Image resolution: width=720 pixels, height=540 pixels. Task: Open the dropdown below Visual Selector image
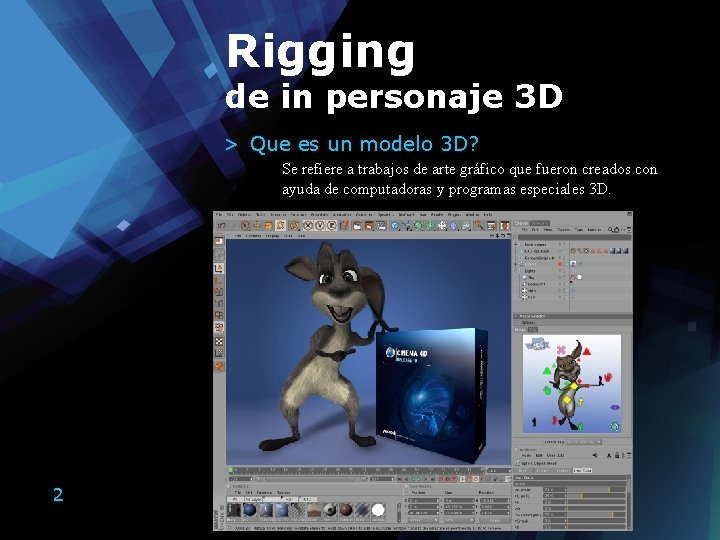pyautogui.click(x=583, y=442)
